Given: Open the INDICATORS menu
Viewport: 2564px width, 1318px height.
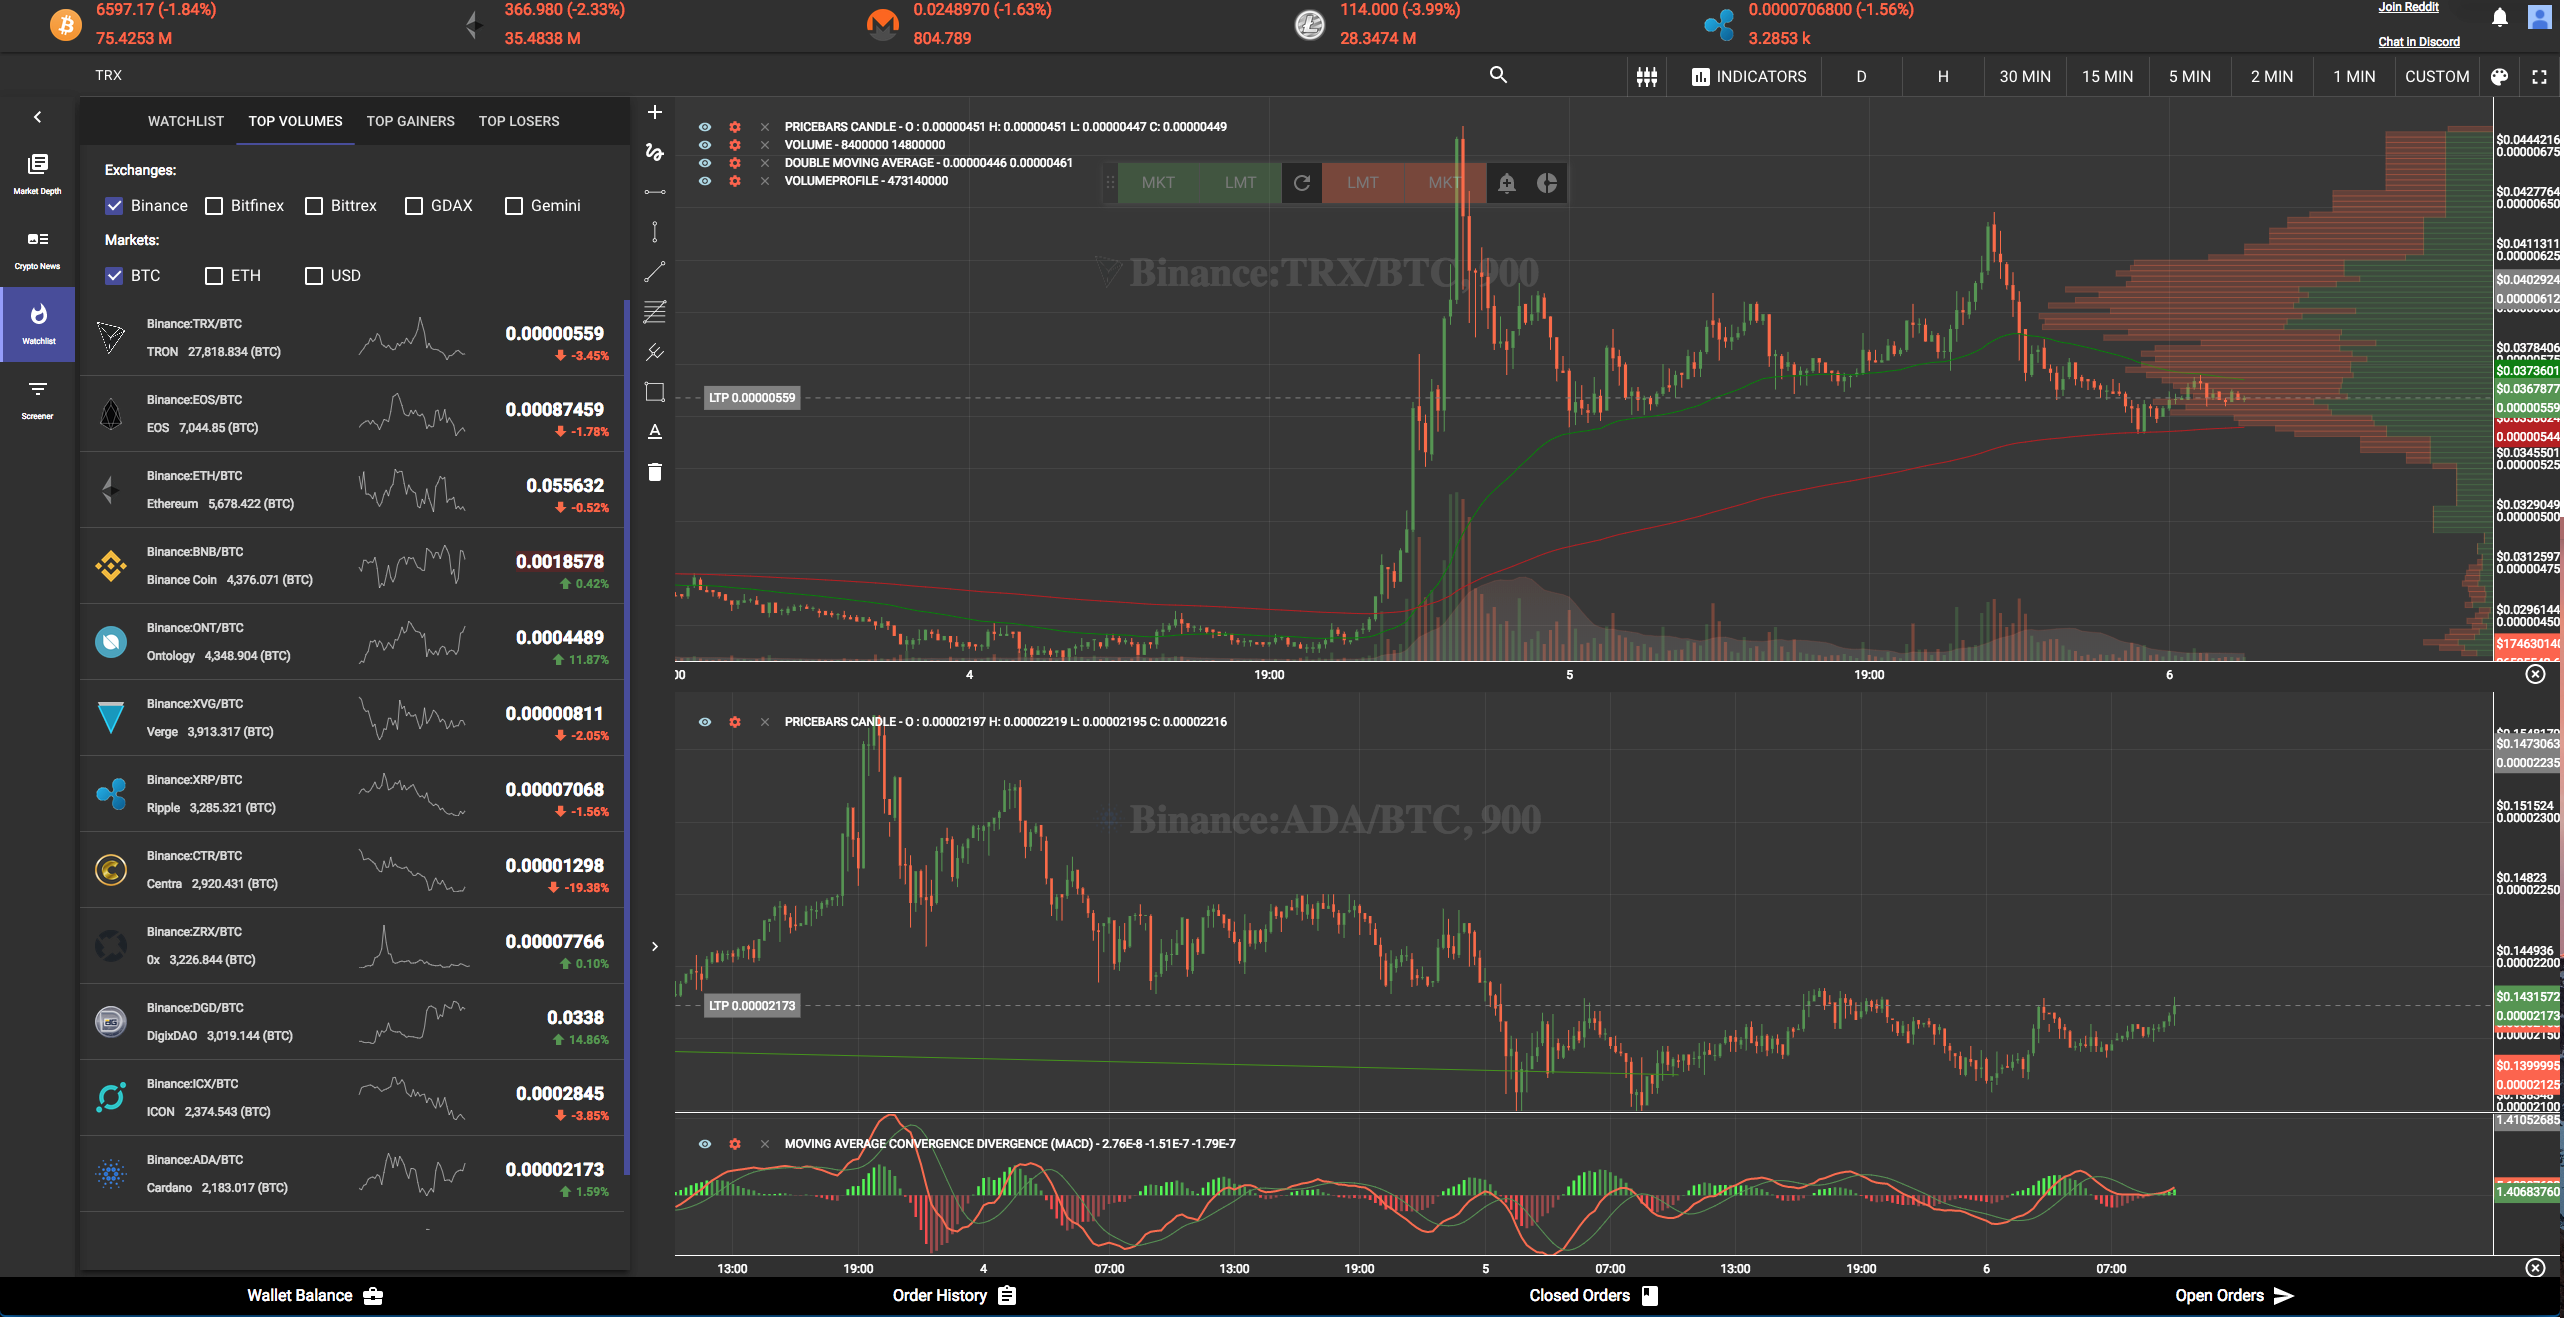Looking at the screenshot, I should point(1749,76).
